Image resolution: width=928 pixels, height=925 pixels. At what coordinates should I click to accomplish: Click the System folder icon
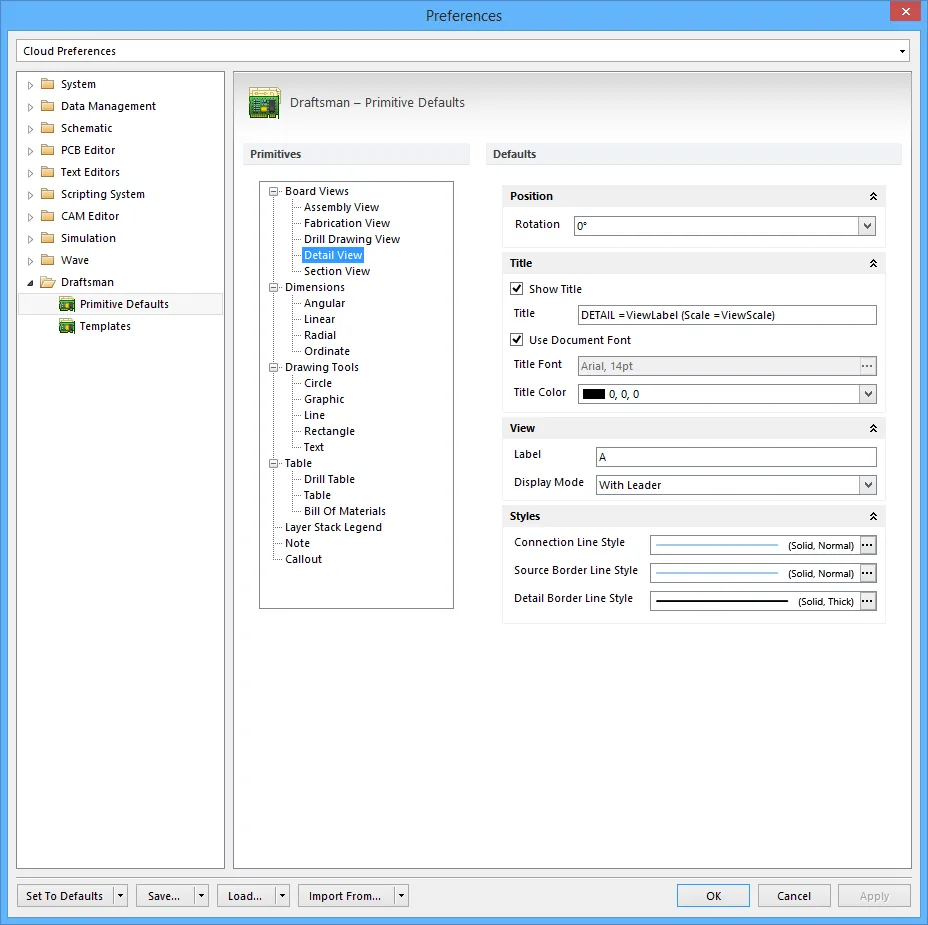[x=47, y=84]
